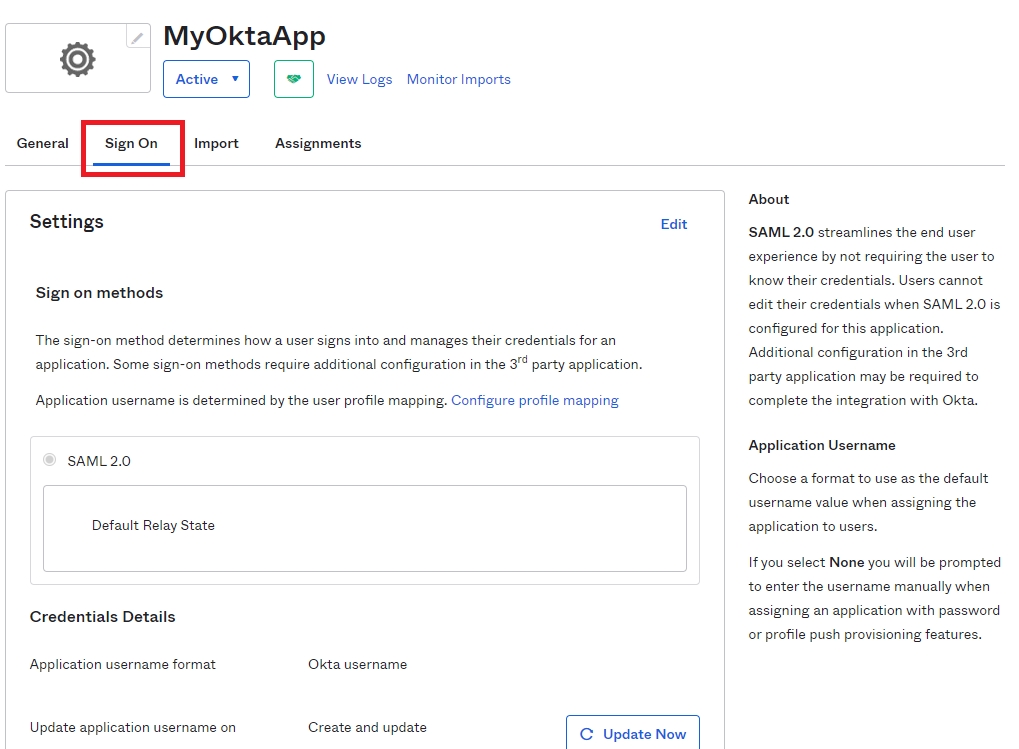Click the About heading in the sidebar
The image size is (1019, 749).
point(768,199)
